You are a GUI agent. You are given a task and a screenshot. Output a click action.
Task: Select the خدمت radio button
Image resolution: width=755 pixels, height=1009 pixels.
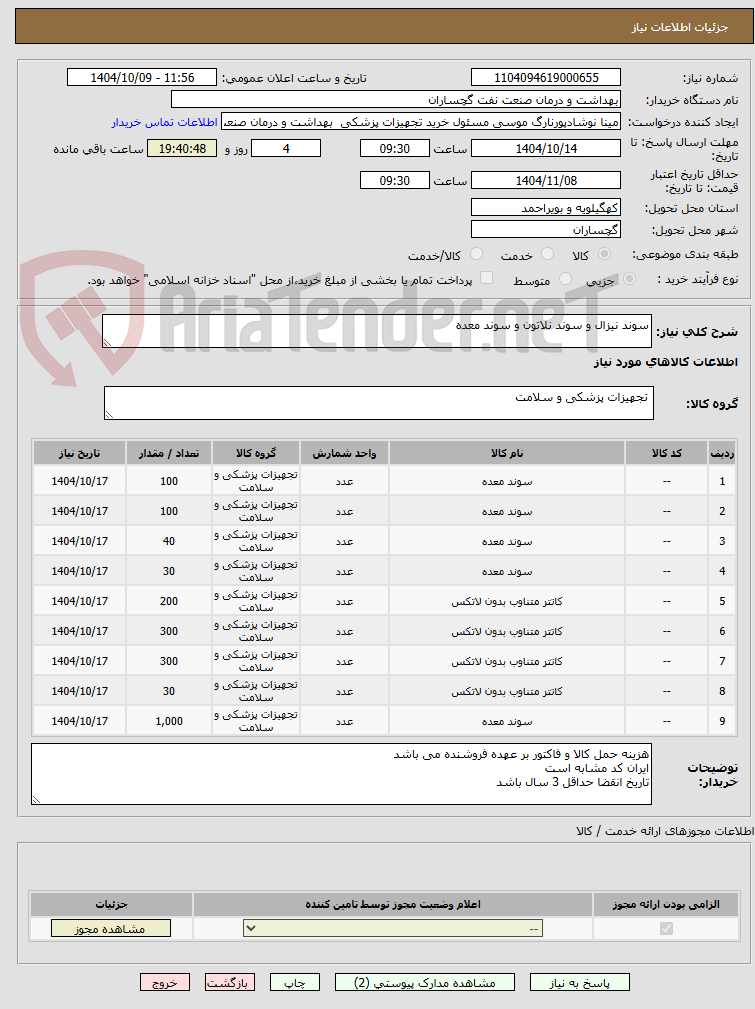pyautogui.click(x=548, y=254)
